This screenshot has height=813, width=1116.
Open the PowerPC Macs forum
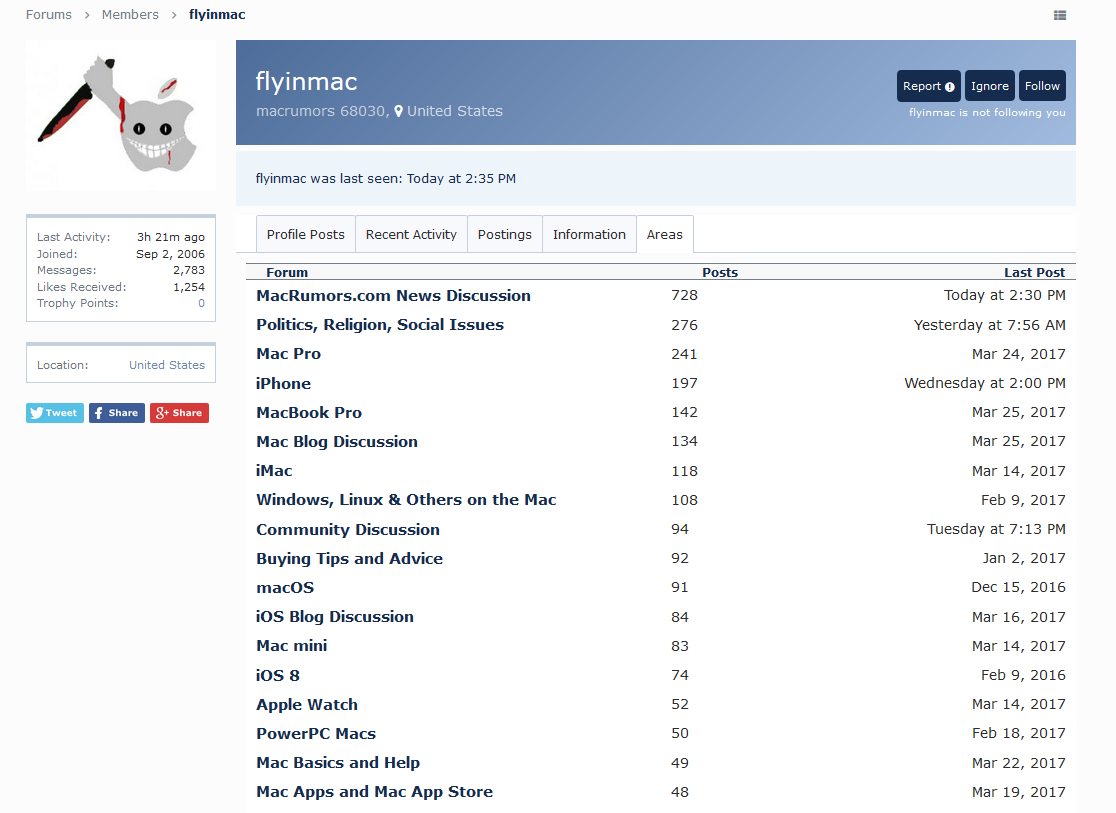(316, 733)
